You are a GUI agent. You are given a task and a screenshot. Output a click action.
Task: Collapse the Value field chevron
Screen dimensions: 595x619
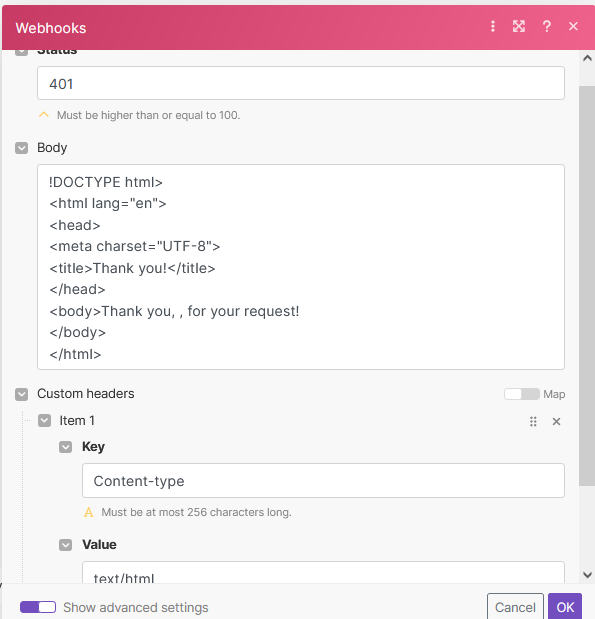tap(66, 545)
